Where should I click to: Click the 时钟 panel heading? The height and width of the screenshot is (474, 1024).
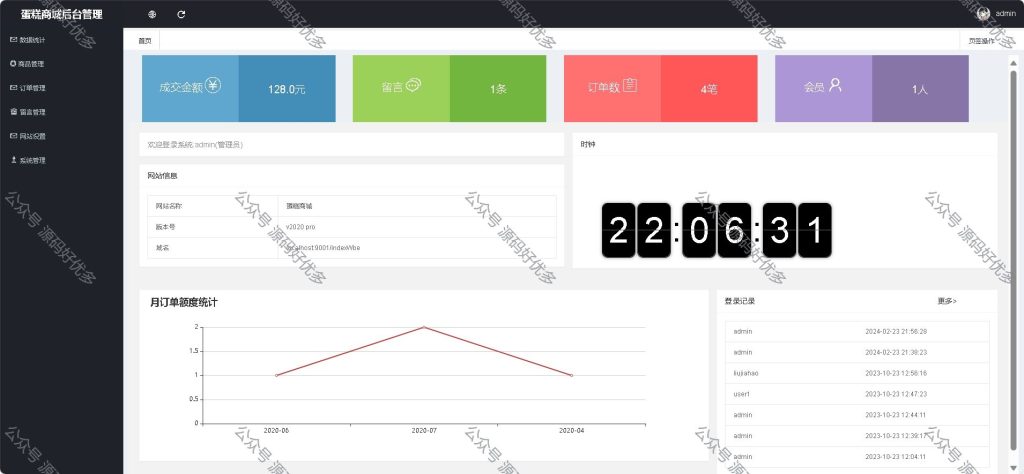[x=588, y=144]
